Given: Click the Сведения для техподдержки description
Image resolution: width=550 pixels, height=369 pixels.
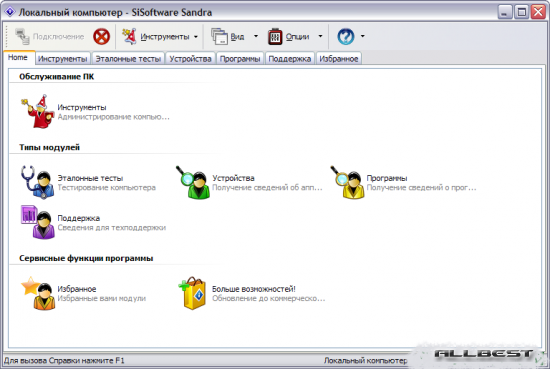Looking at the screenshot, I should click(x=112, y=228).
